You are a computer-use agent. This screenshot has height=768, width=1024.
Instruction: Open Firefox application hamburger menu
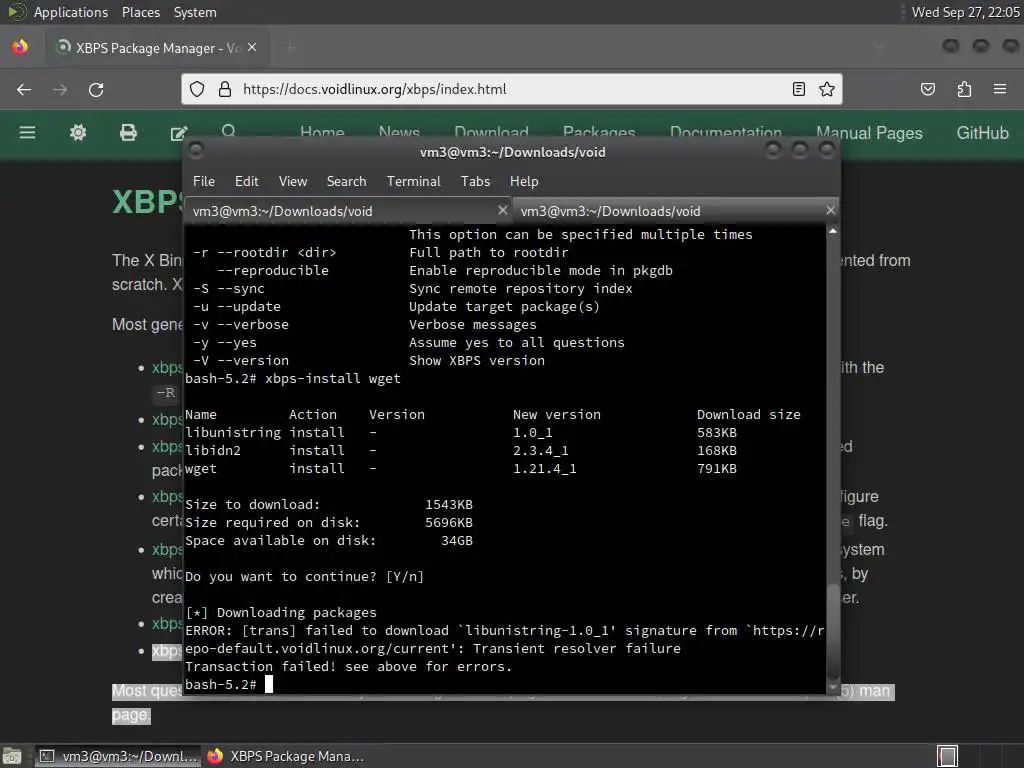click(x=1000, y=89)
